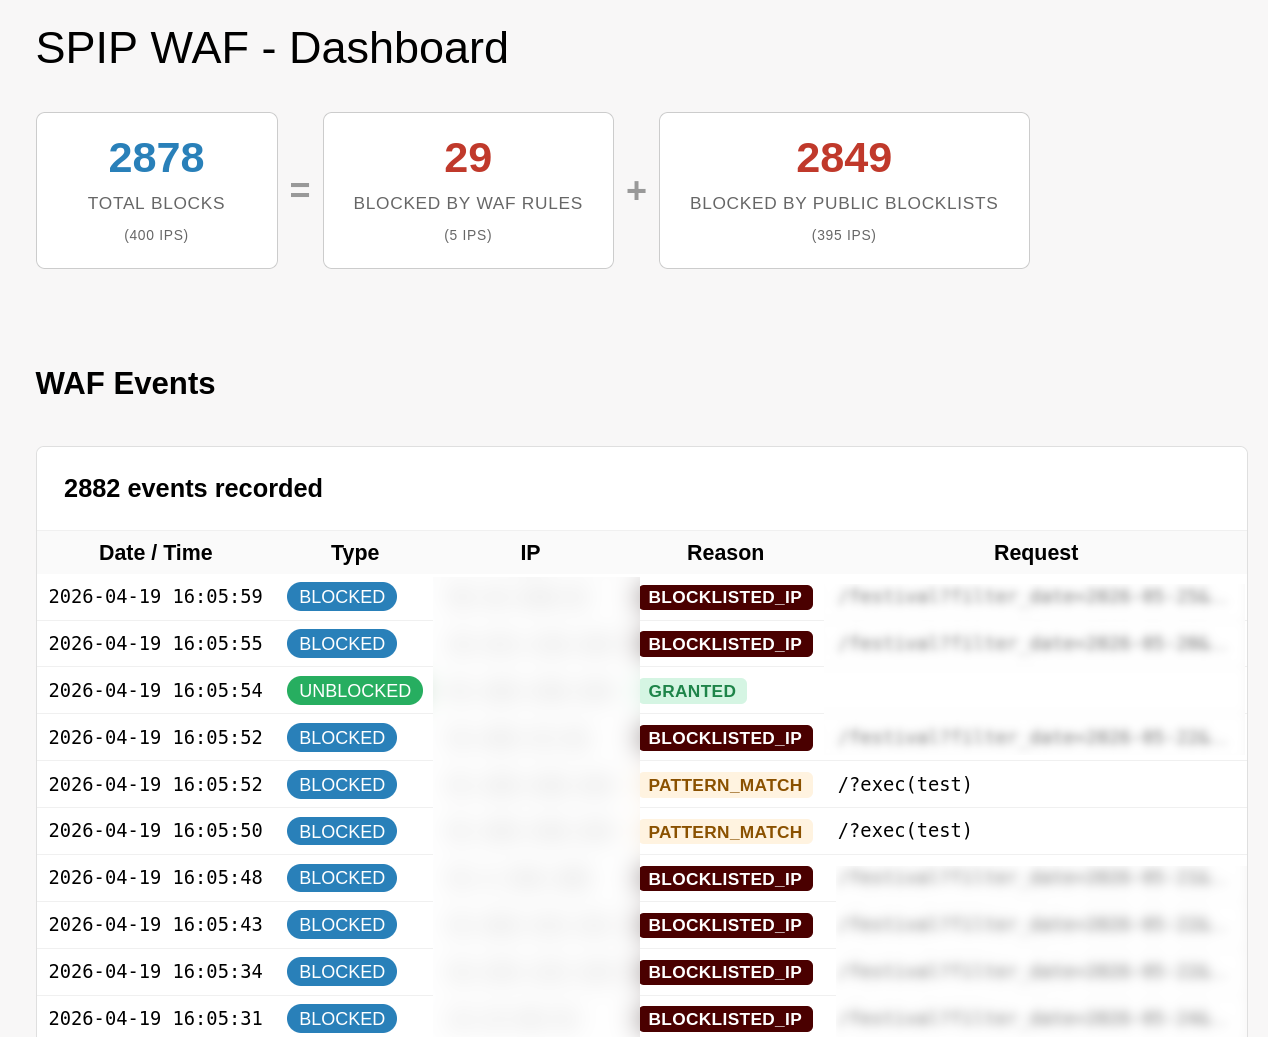This screenshot has width=1268, height=1037.
Task: Select the WAF Events section heading
Action: click(x=125, y=384)
